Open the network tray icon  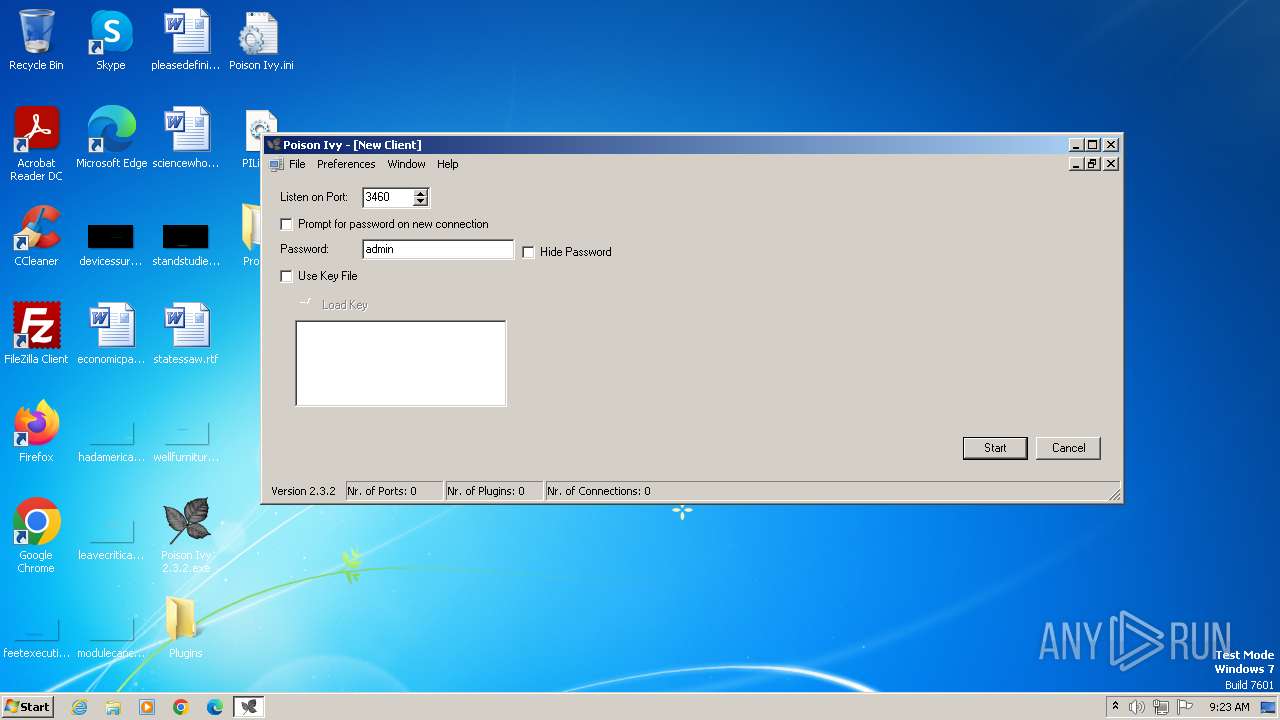(1161, 707)
